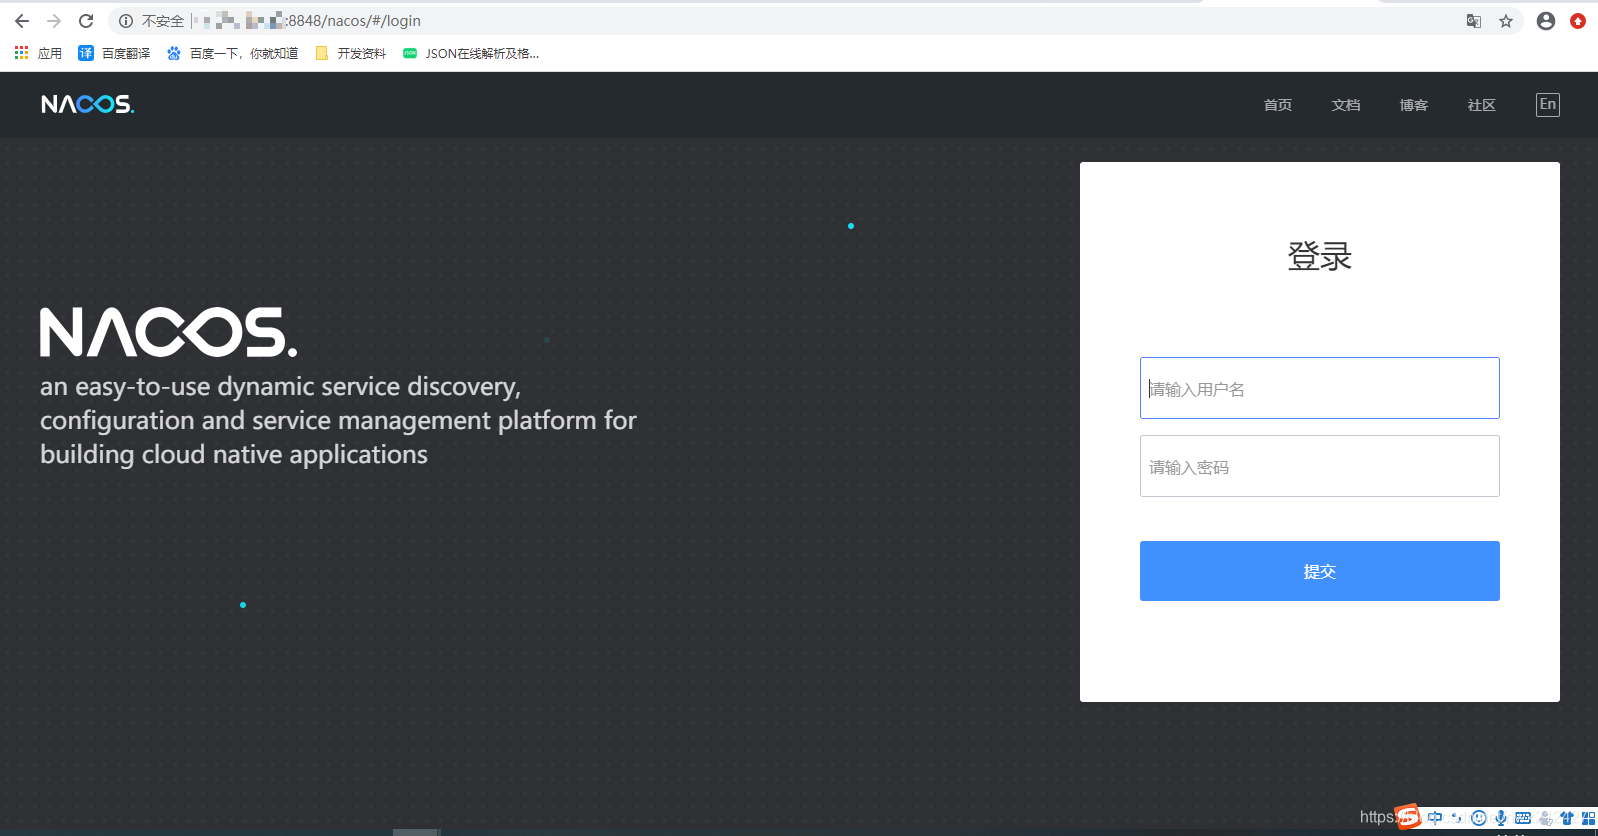Open the IME skin (shirt) icon
The image size is (1598, 836).
point(1567,818)
